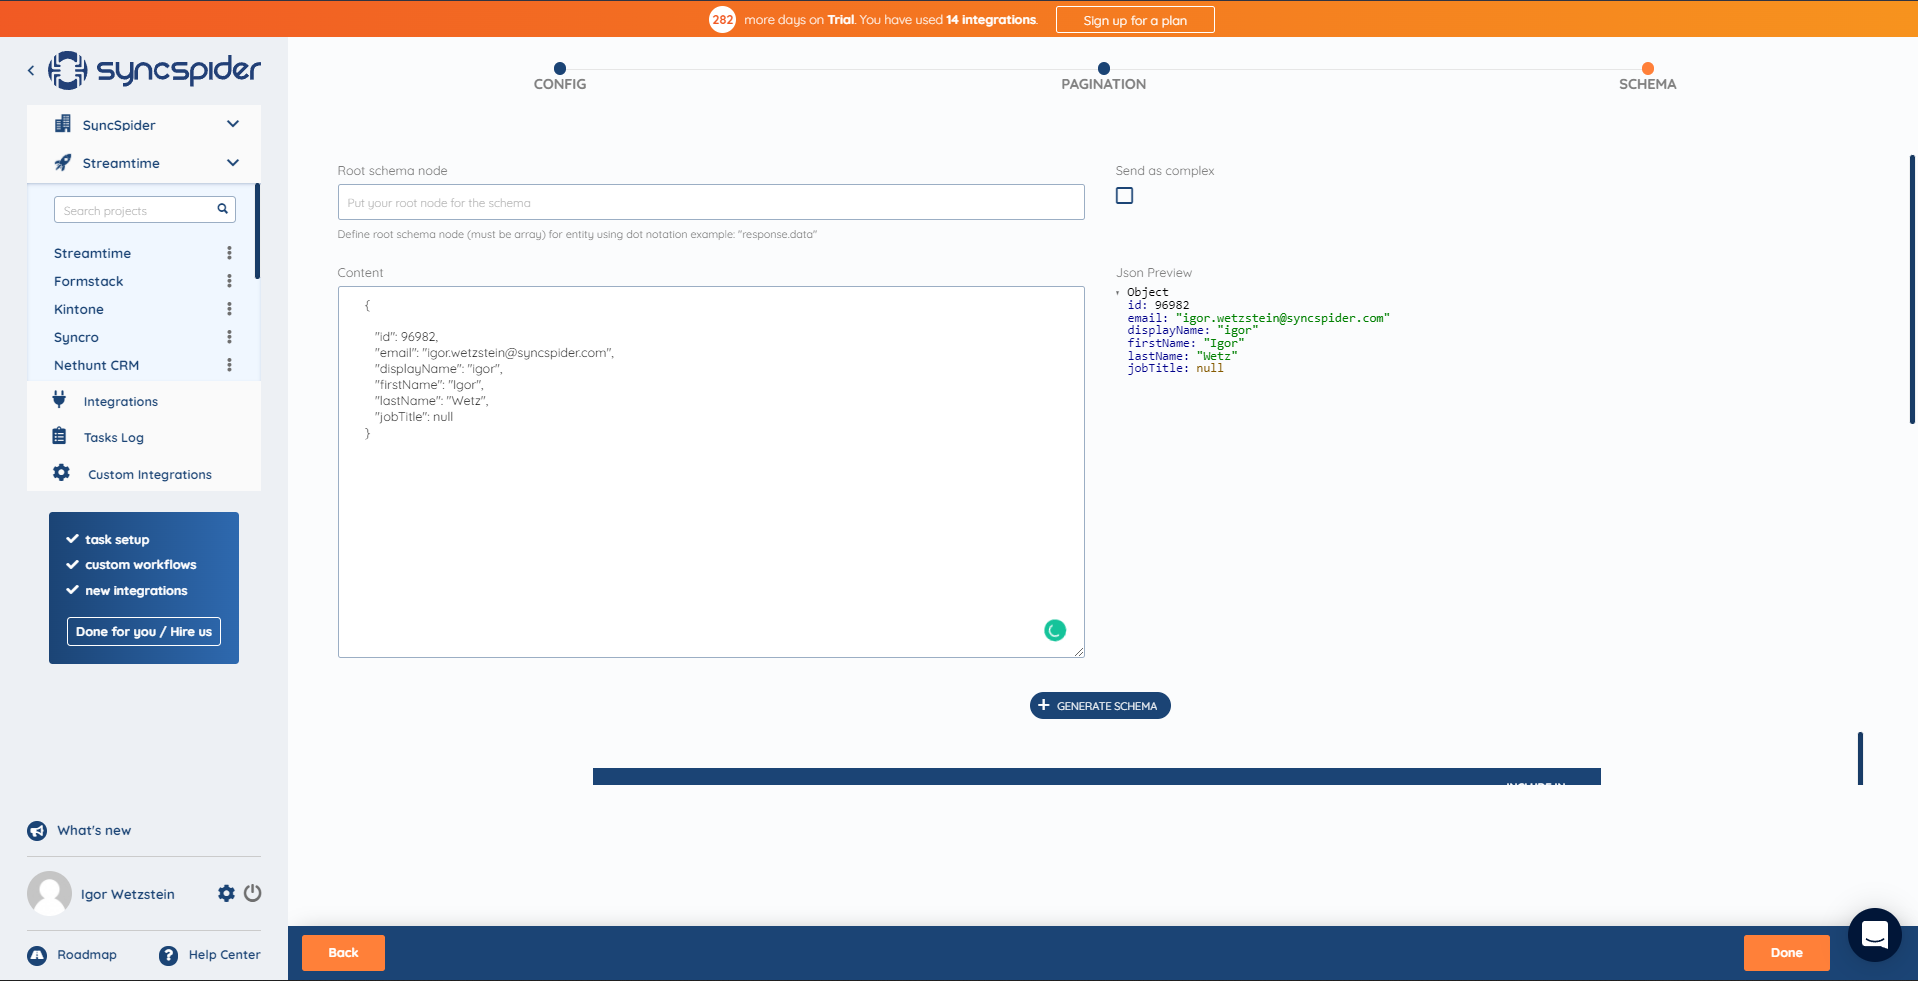Click the jobTitle null entry in preview
The height and width of the screenshot is (981, 1918).
[x=1176, y=368]
